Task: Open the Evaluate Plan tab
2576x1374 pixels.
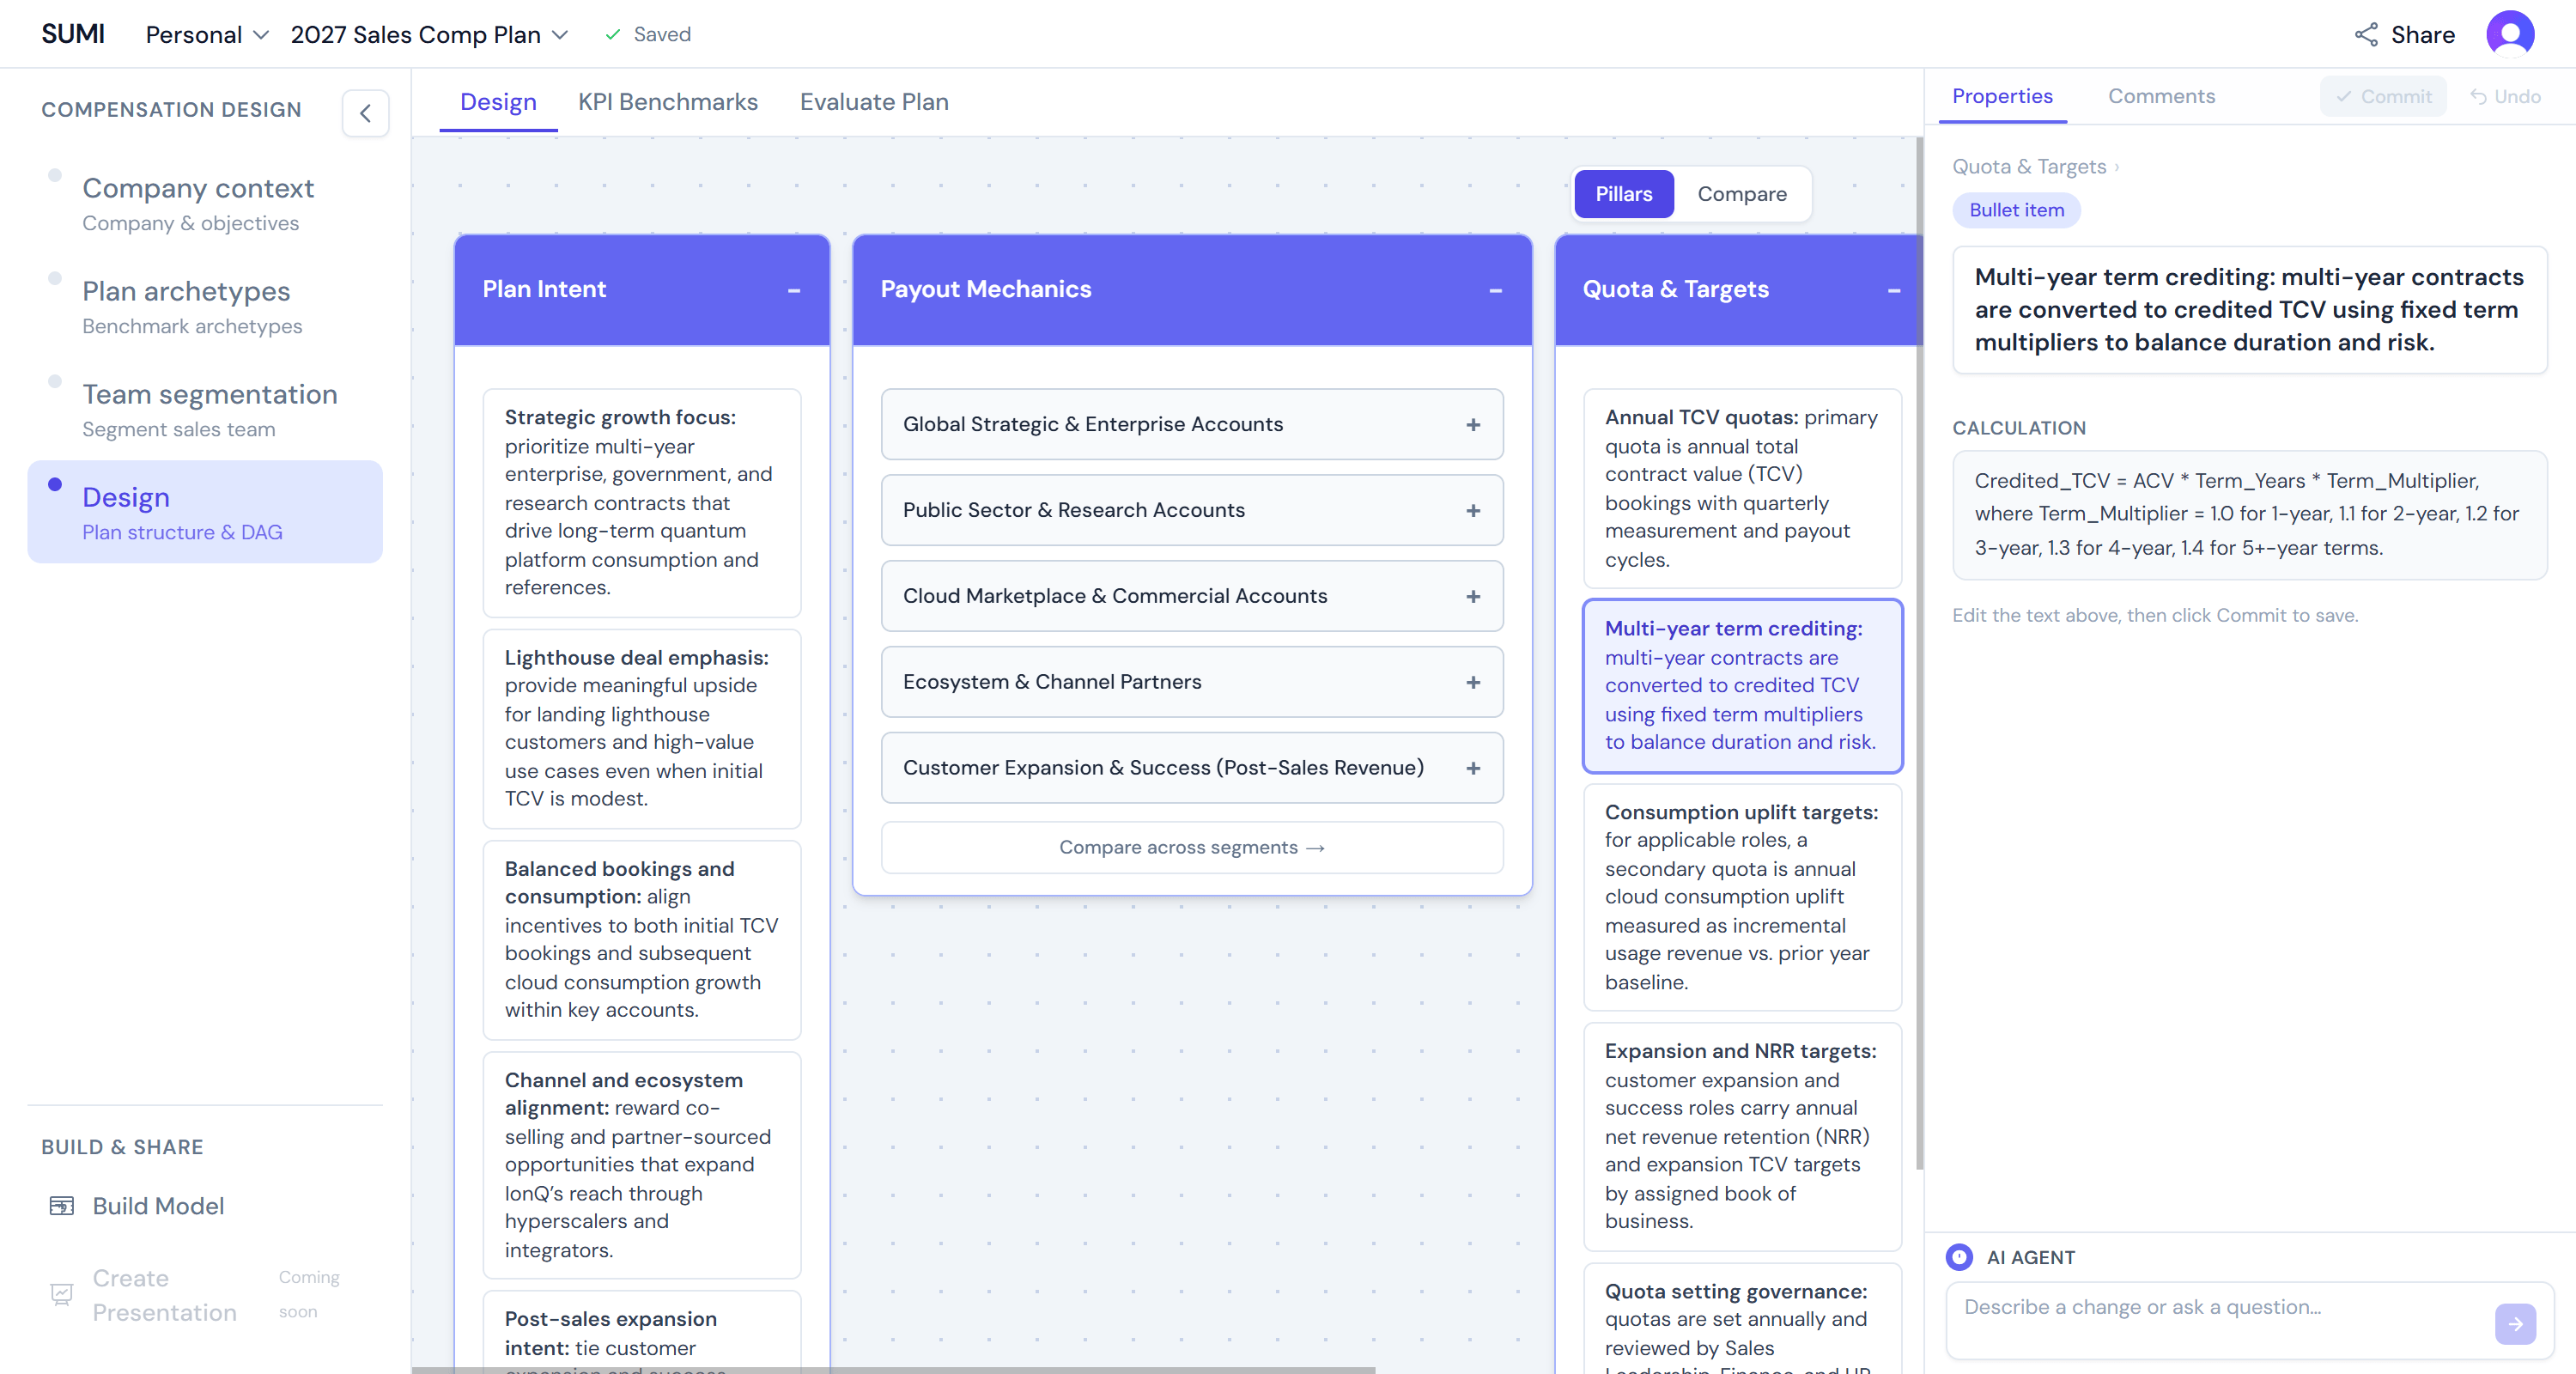Action: coord(874,102)
